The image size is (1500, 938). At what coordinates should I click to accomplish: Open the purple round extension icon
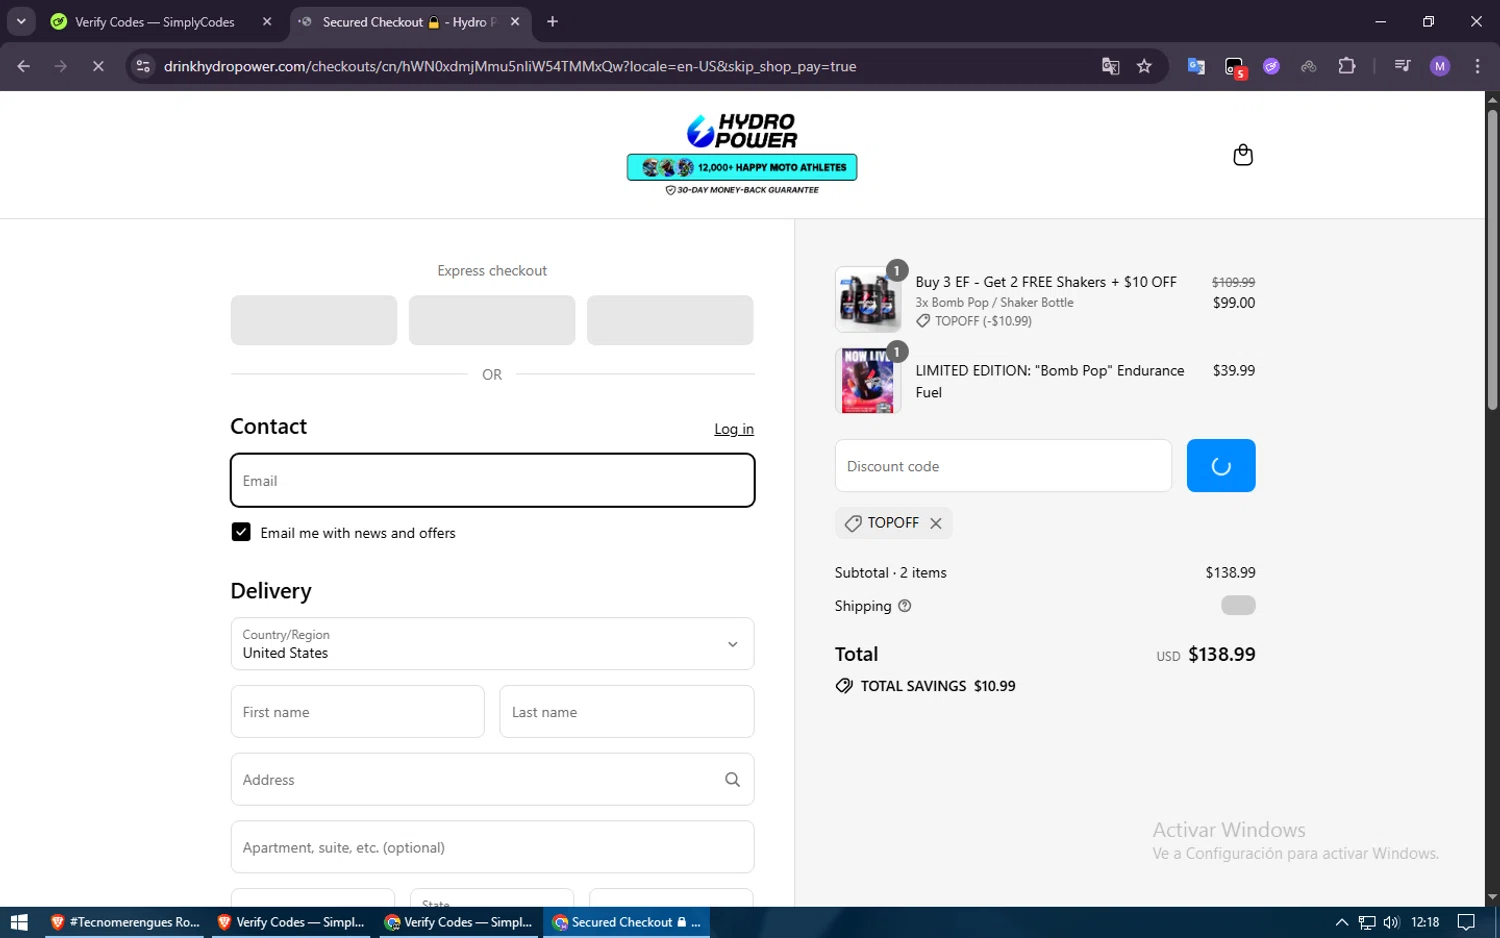1271,66
